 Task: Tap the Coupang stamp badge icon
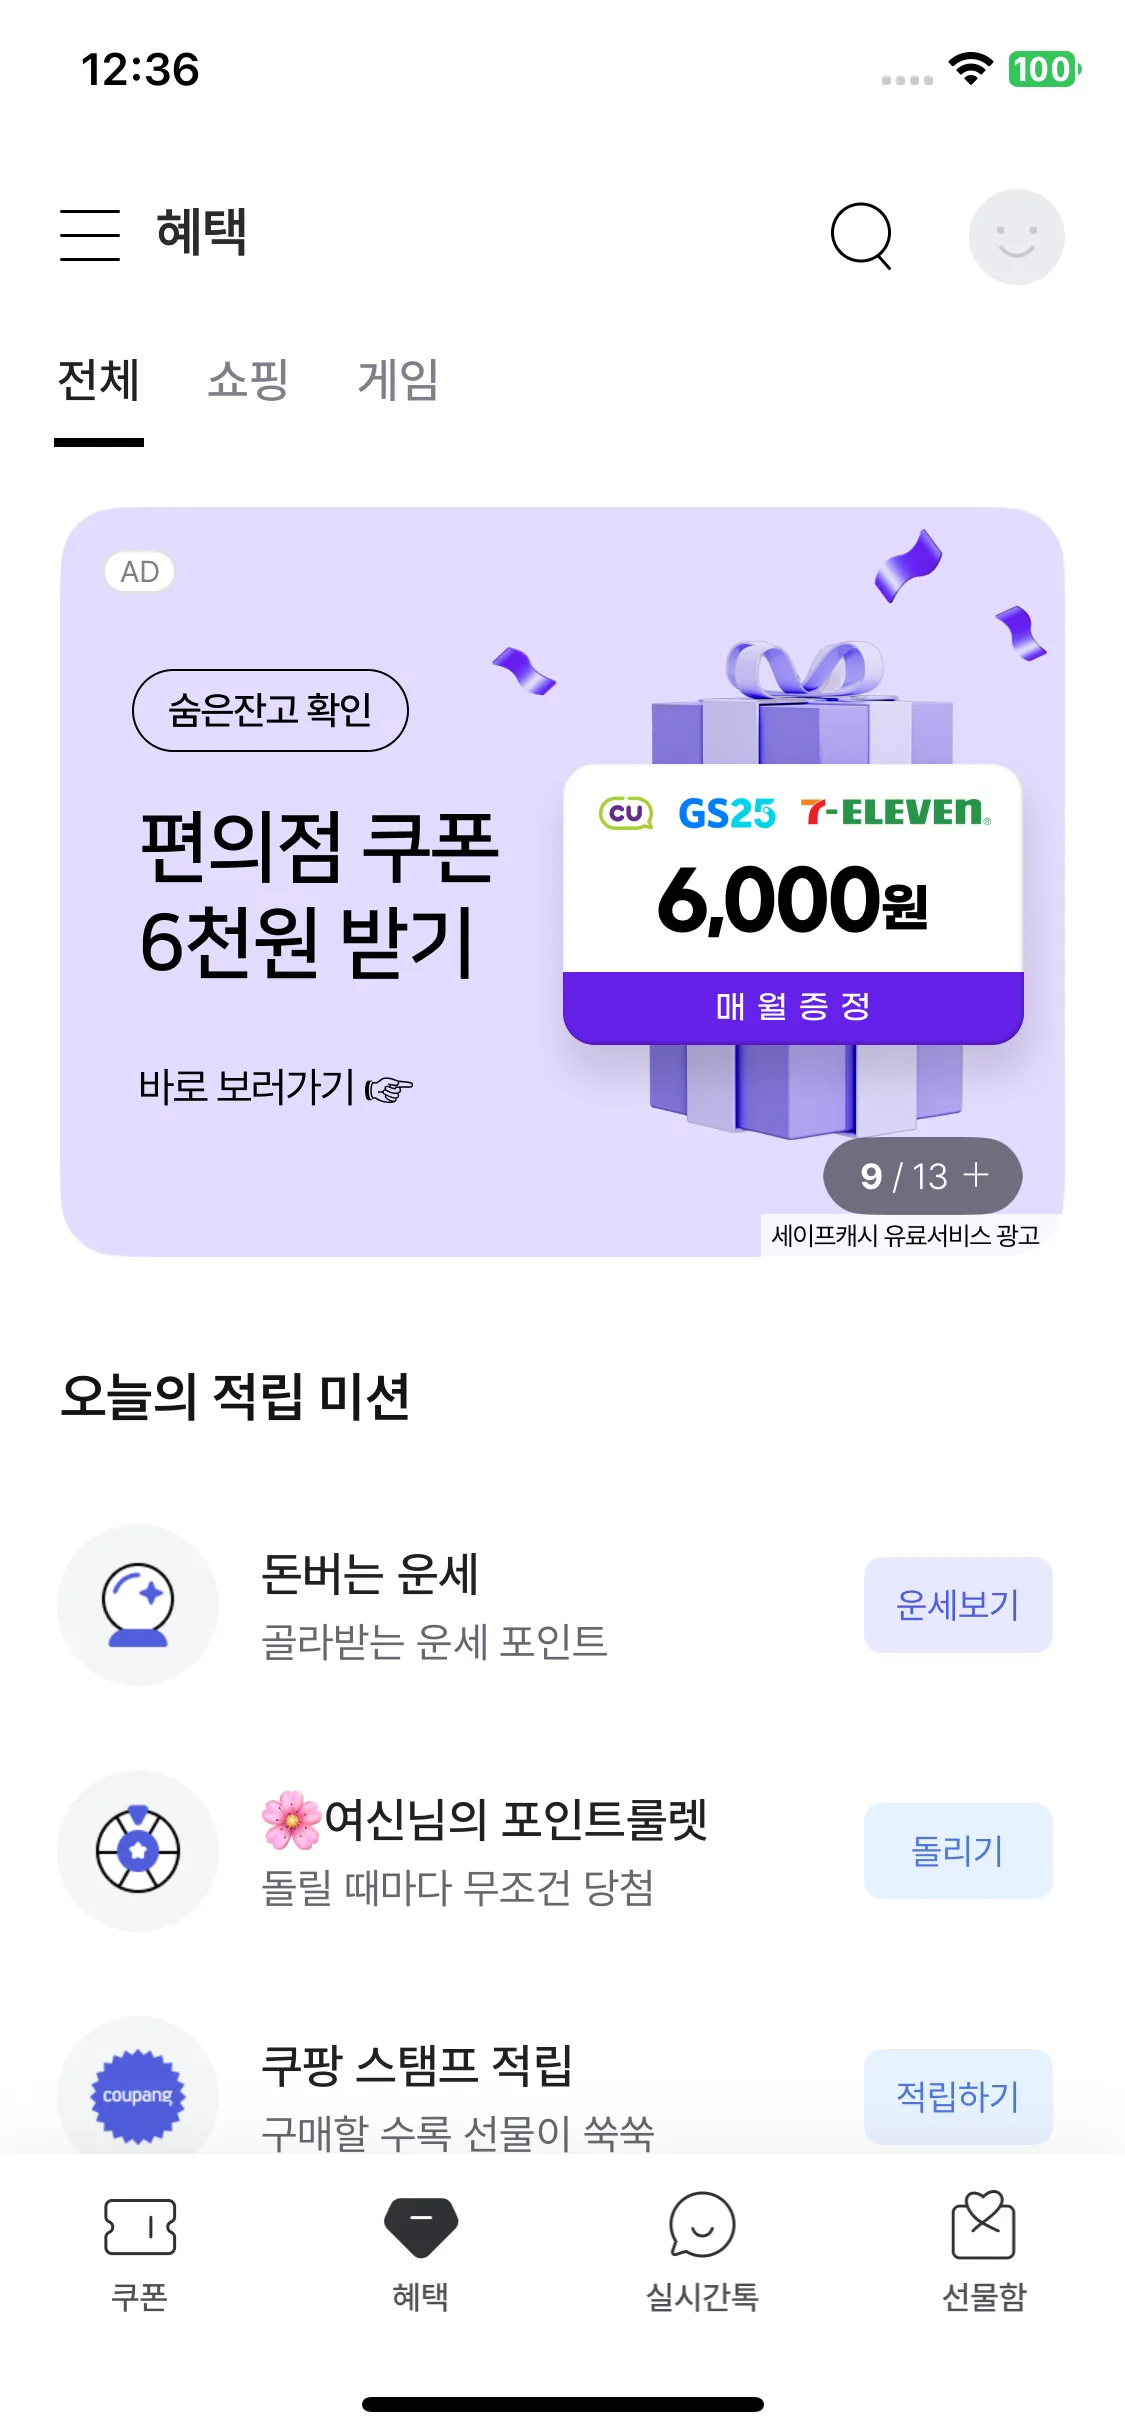[138, 2094]
